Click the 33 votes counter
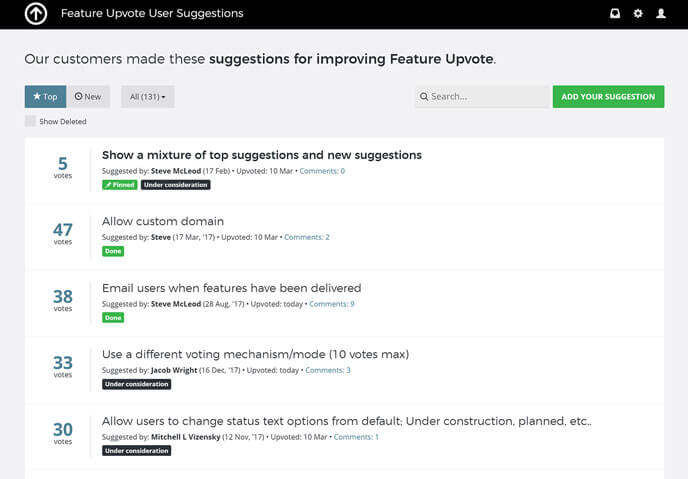This screenshot has height=479, width=688. click(x=63, y=366)
